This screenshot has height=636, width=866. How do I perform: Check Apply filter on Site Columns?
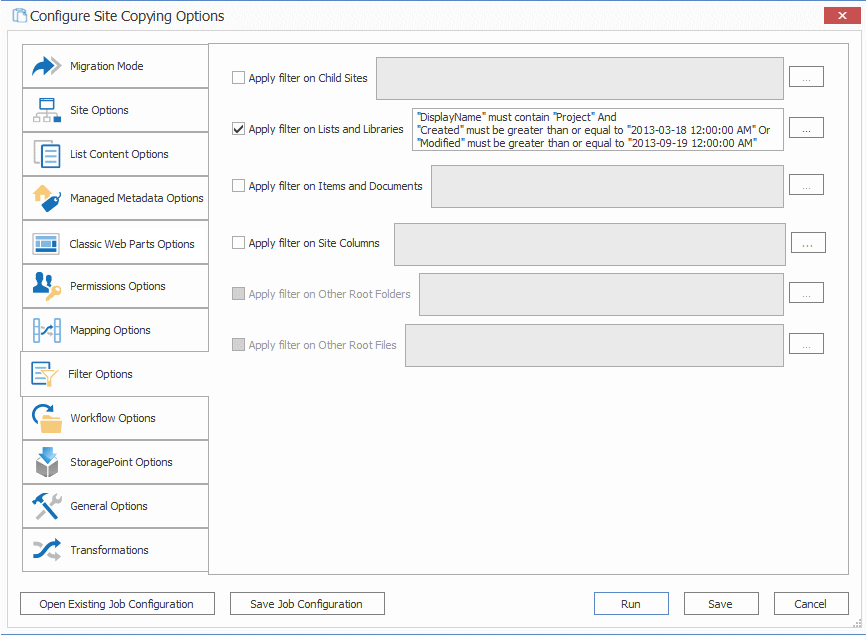238,243
